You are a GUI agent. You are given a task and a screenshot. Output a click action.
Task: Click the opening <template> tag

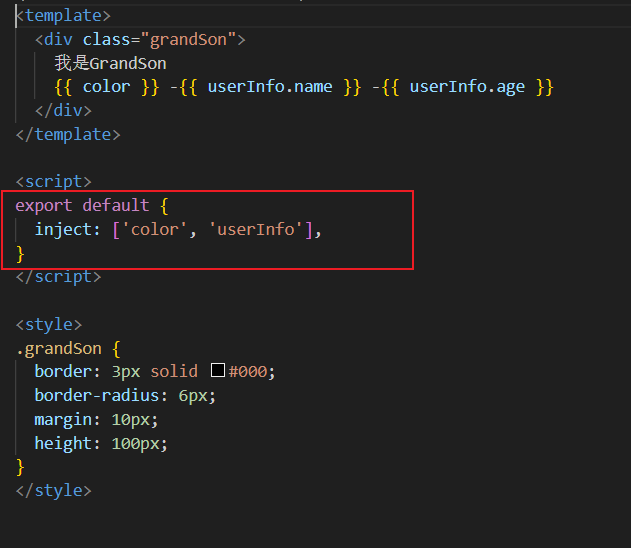[63, 16]
